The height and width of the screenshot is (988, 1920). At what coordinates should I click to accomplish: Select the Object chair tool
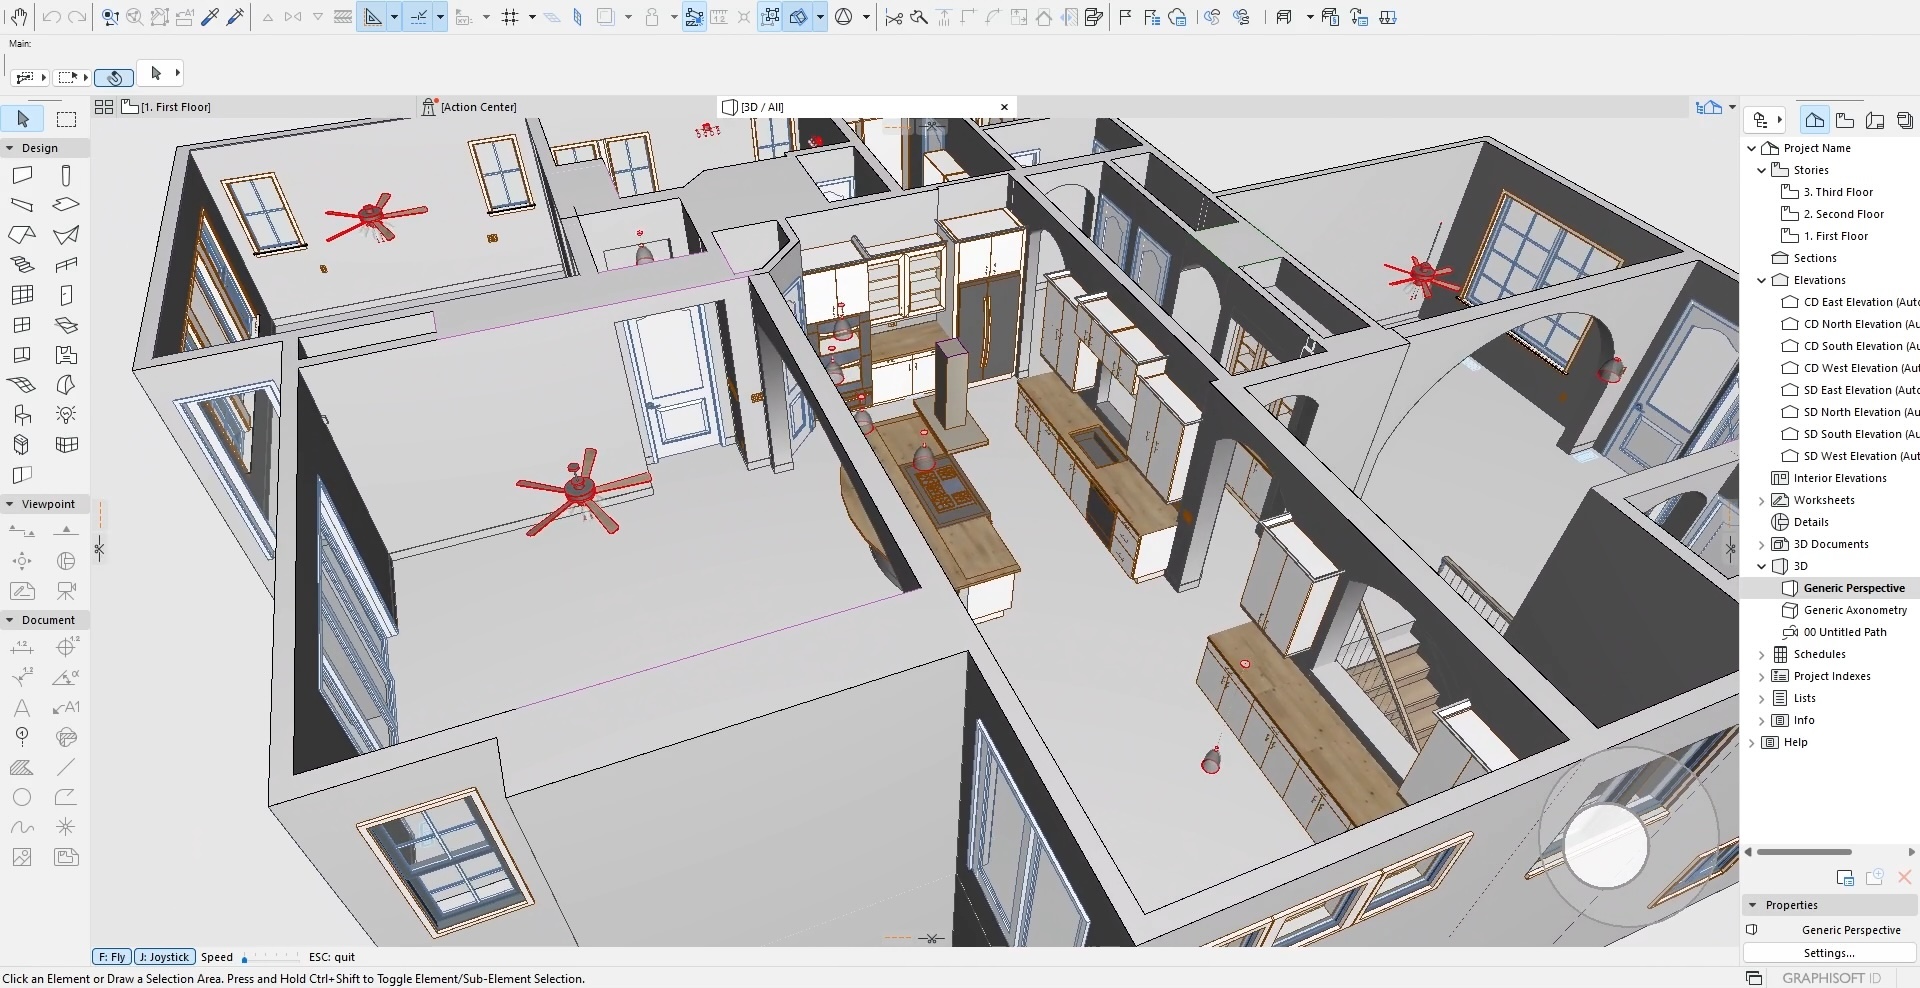22,415
